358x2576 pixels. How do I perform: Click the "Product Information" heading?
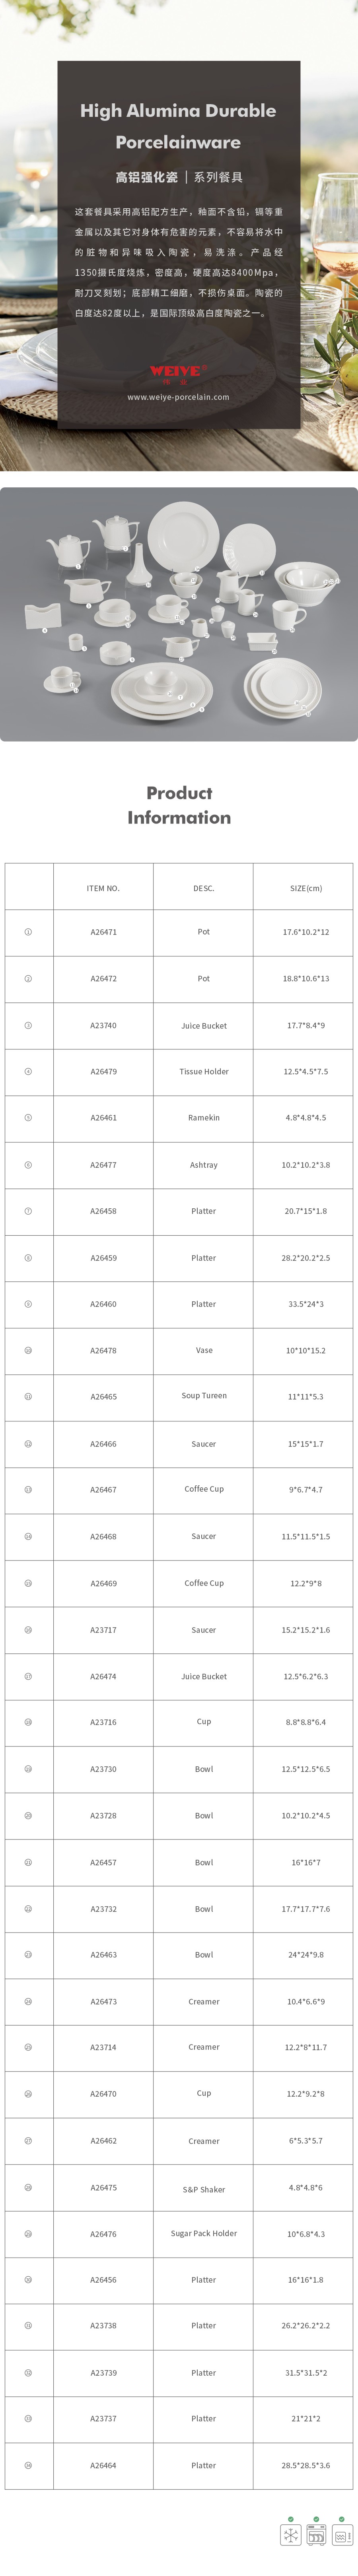click(x=179, y=805)
